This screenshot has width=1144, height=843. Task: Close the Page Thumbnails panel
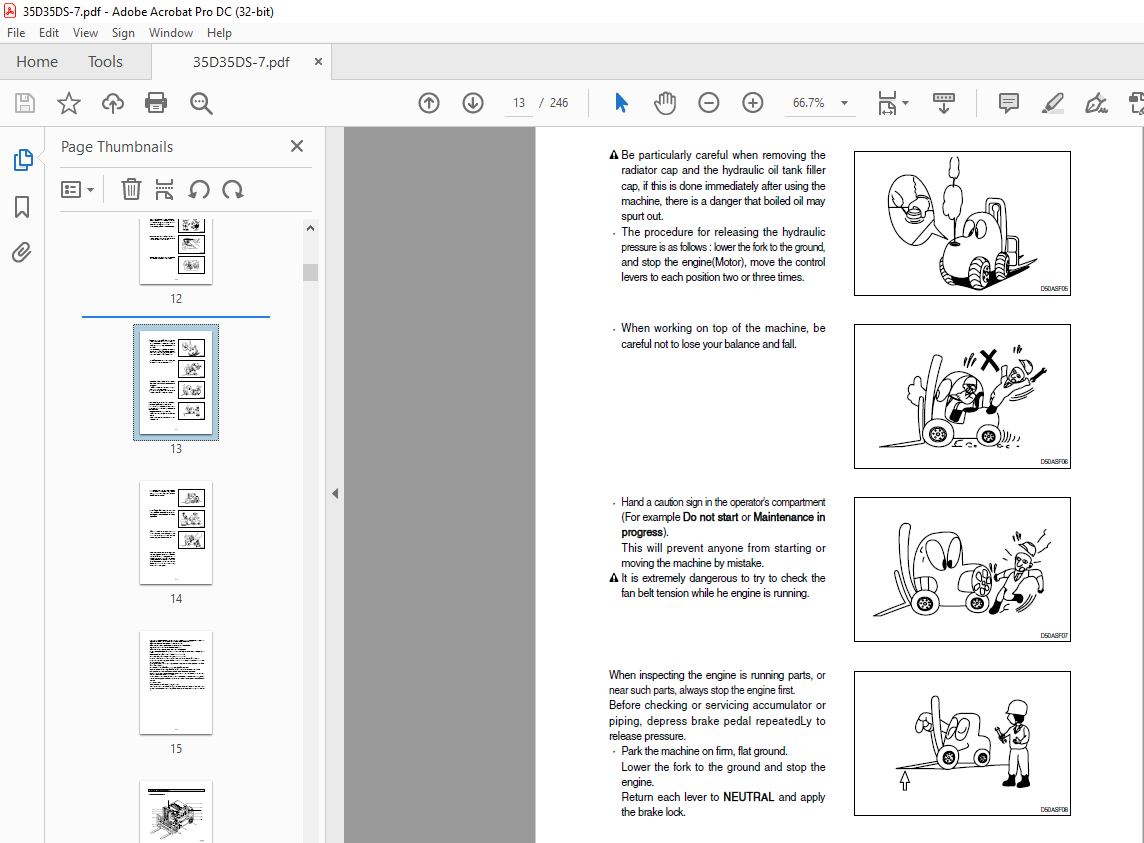tap(297, 146)
